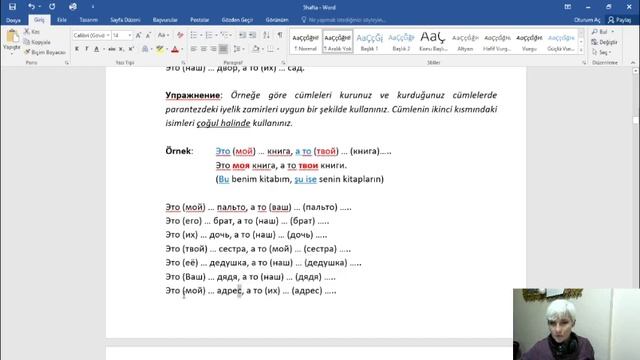
Task: Switch to the Gözden Geçir tab
Action: click(x=237, y=20)
